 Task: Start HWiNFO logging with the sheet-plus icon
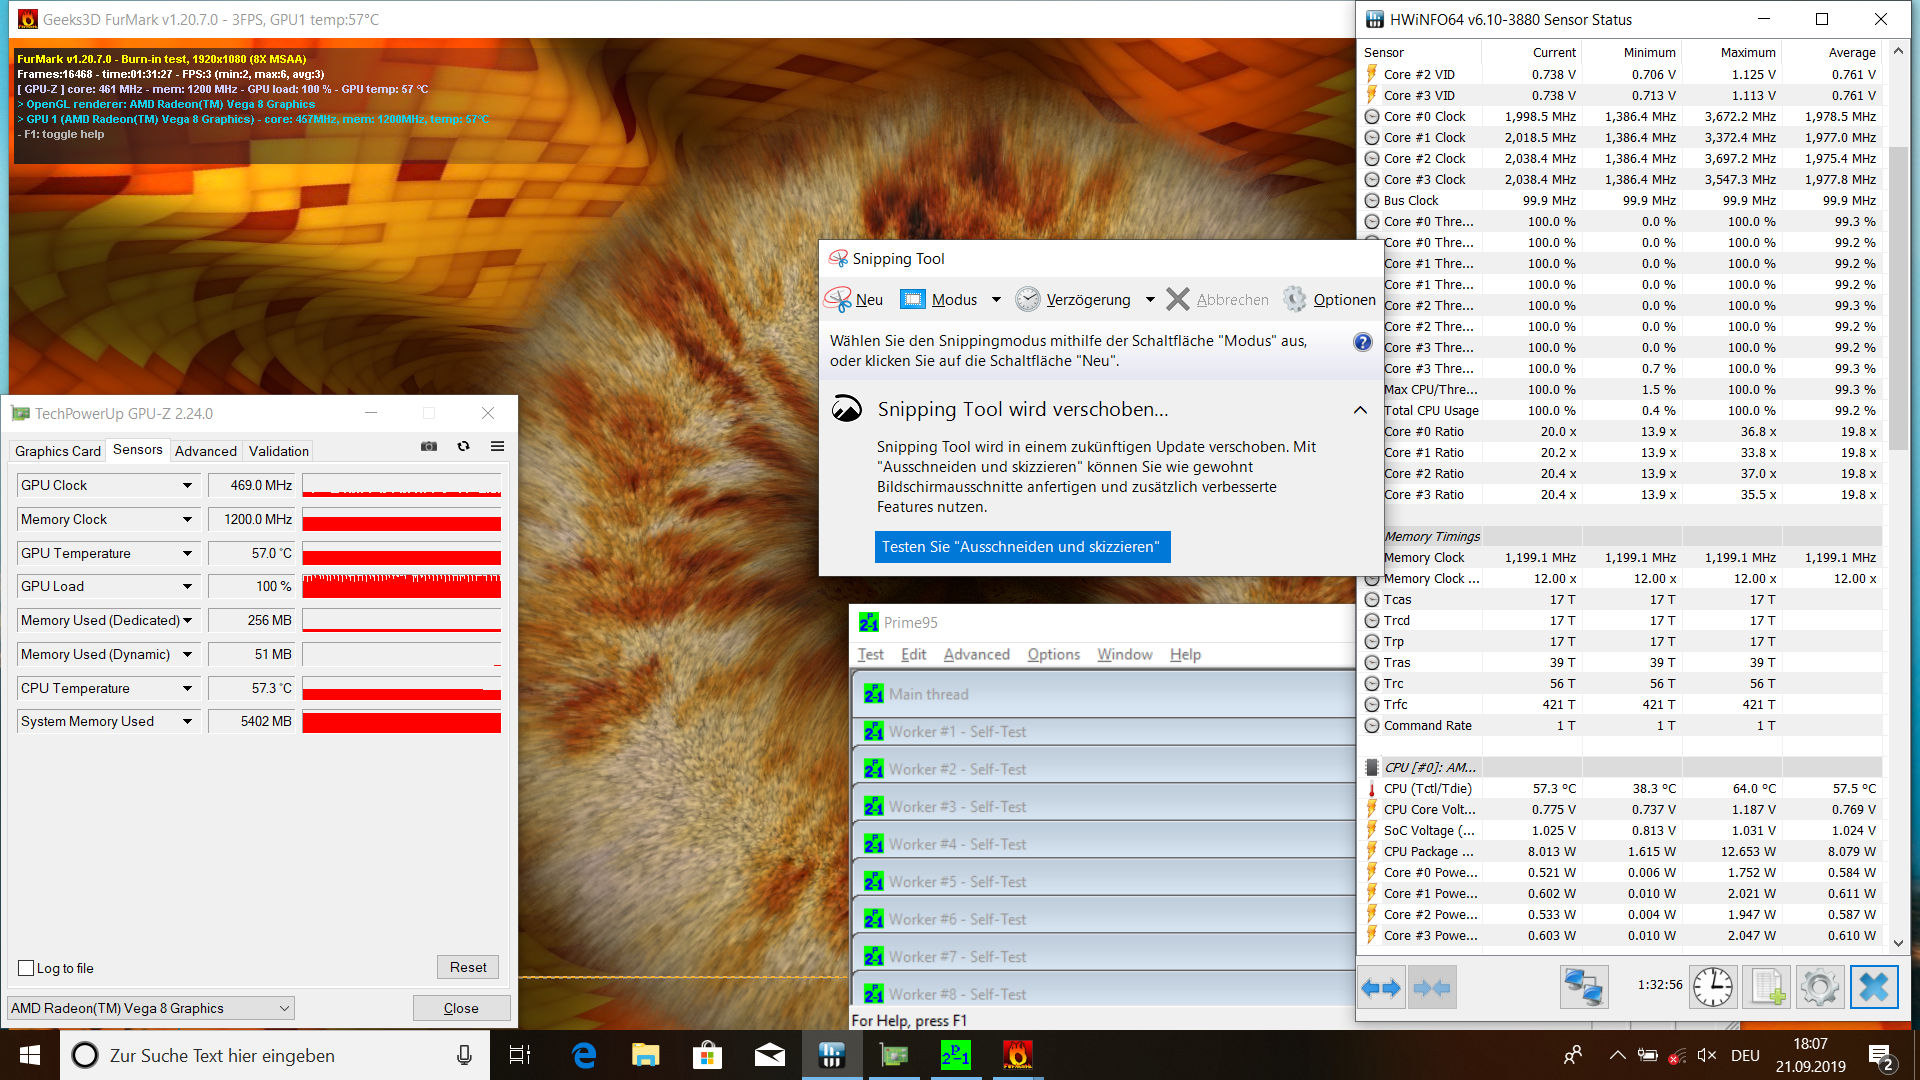coord(1766,988)
